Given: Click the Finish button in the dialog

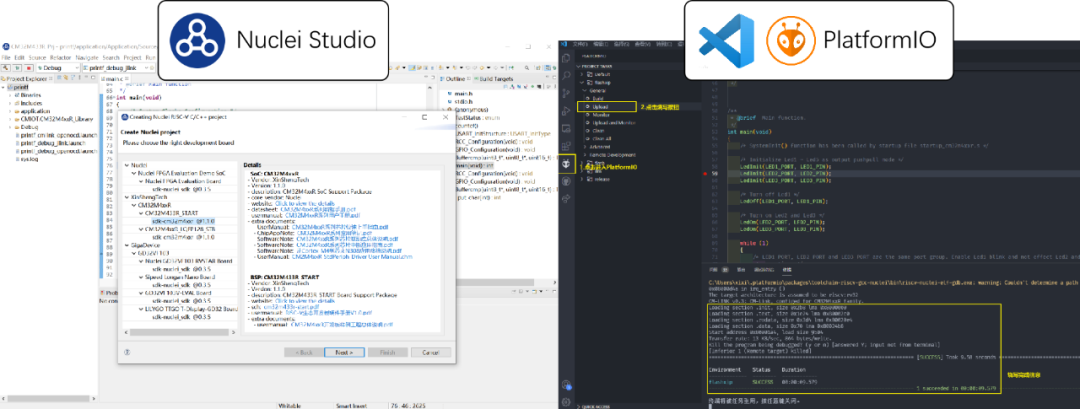Looking at the screenshot, I should (387, 353).
